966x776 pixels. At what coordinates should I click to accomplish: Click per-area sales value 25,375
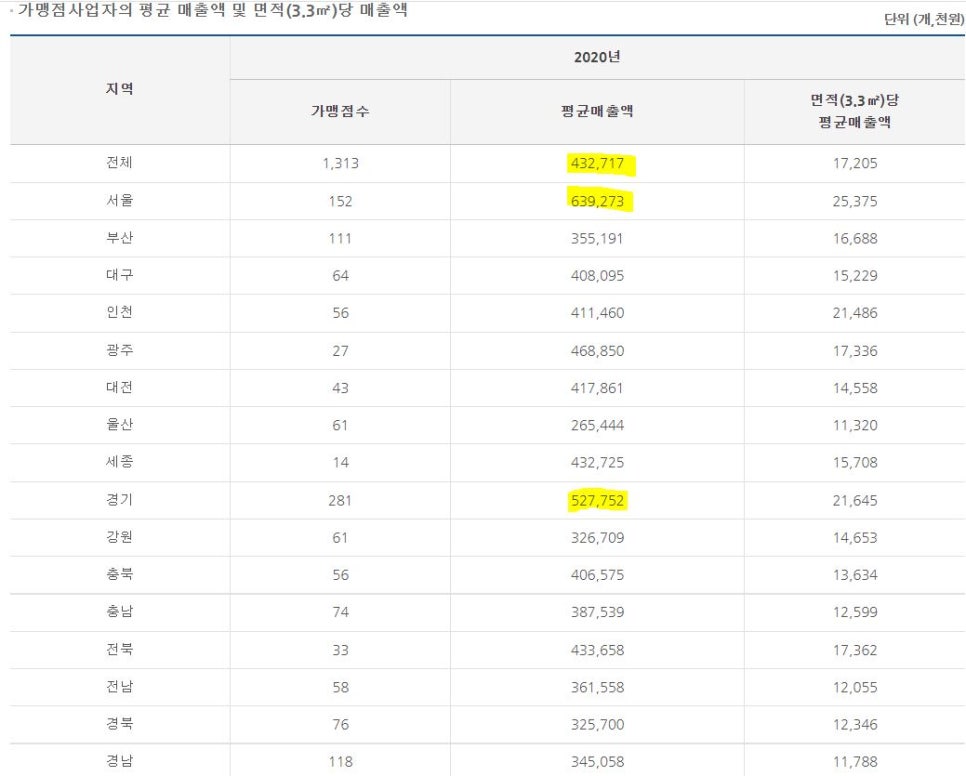click(x=854, y=201)
